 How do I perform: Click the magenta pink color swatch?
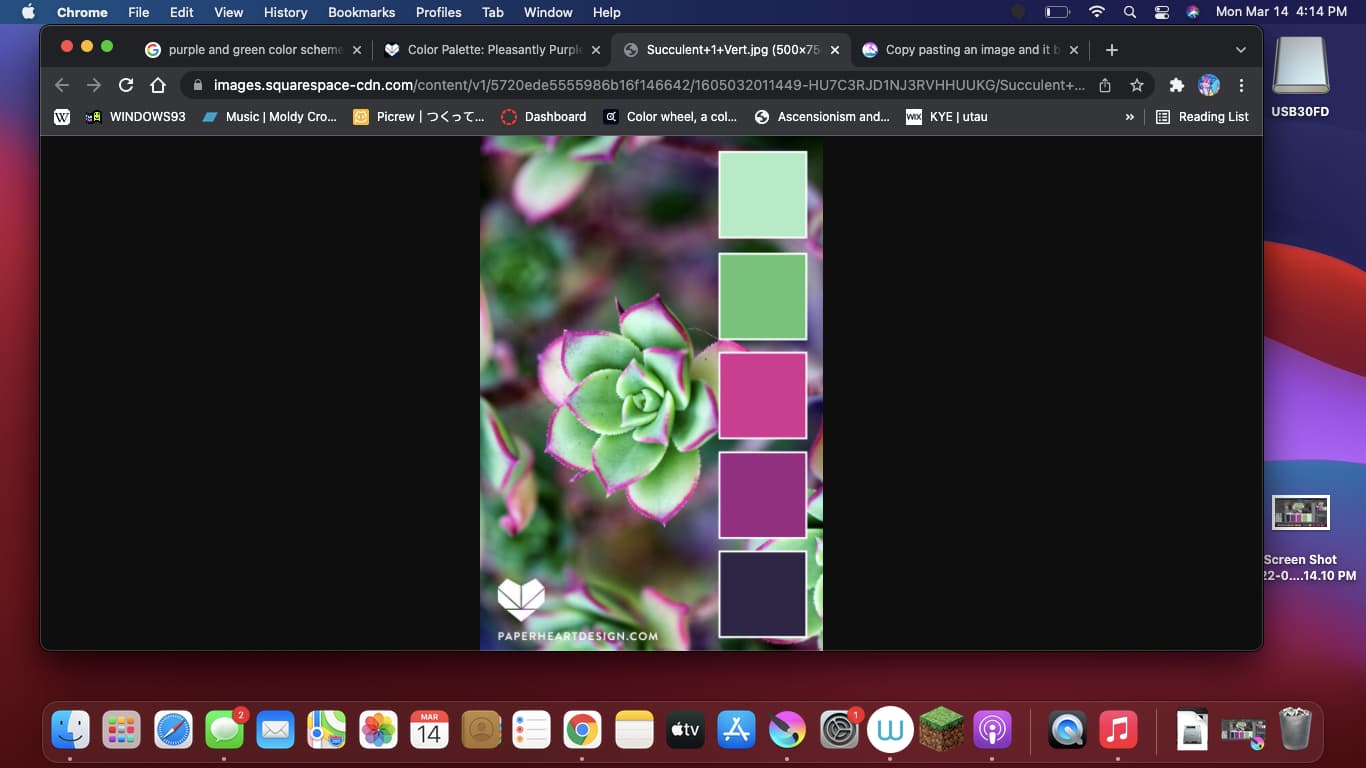(x=762, y=395)
